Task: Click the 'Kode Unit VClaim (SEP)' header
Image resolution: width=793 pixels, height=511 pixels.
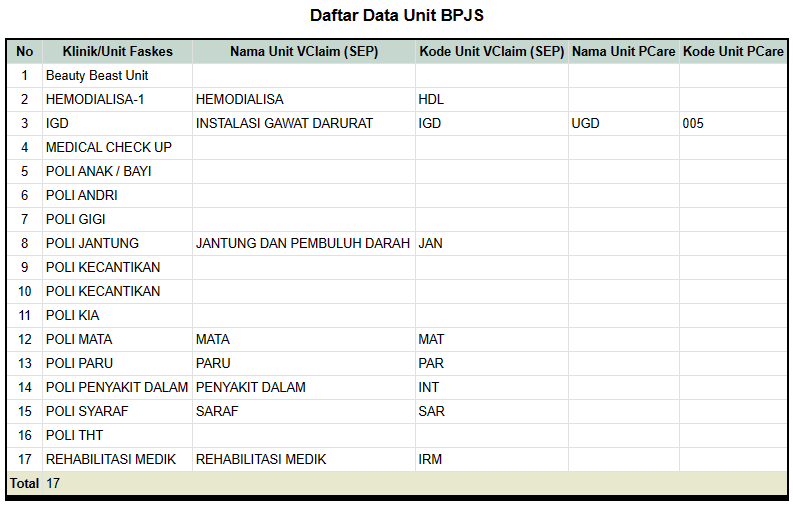Action: pos(492,52)
